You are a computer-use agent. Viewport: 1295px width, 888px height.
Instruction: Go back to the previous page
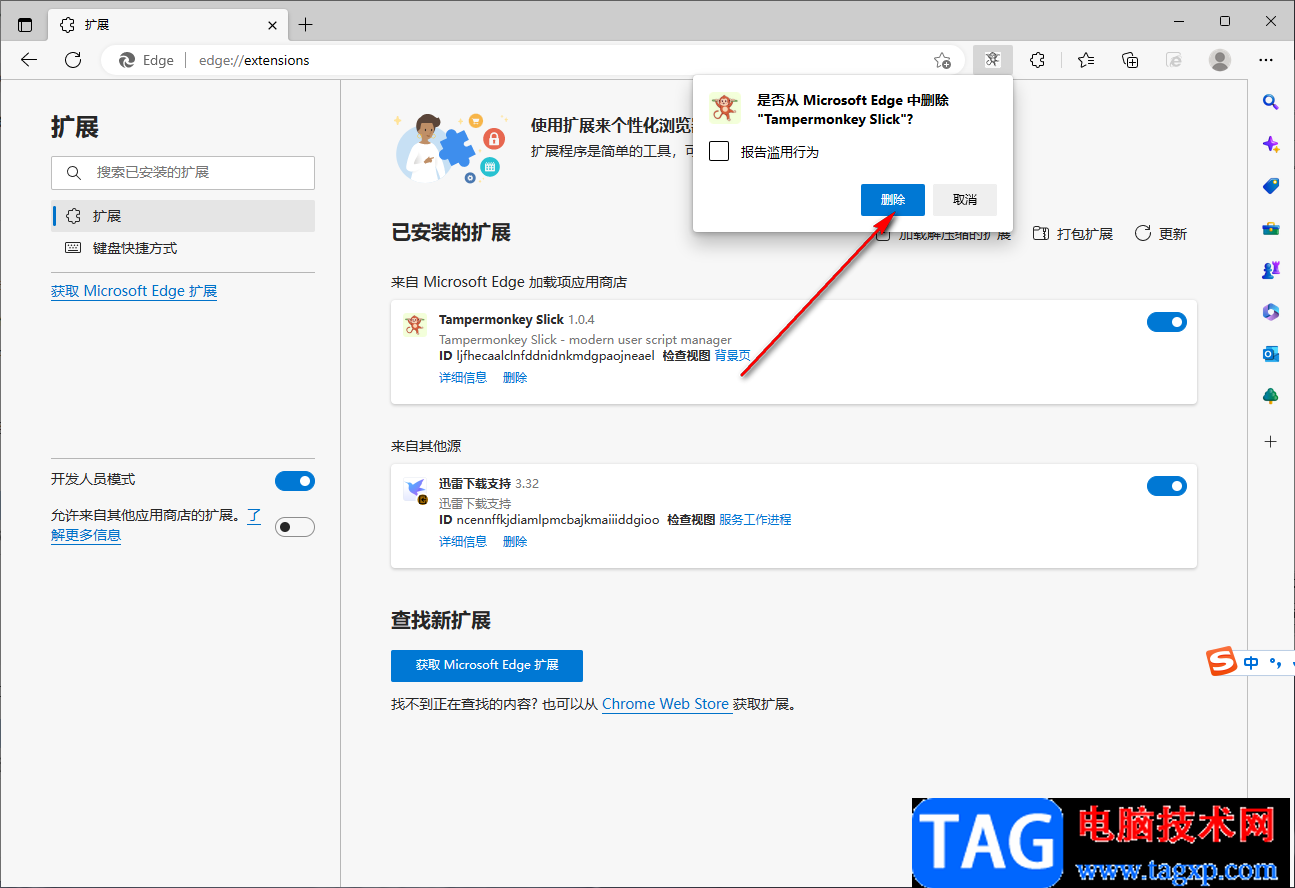coord(29,60)
